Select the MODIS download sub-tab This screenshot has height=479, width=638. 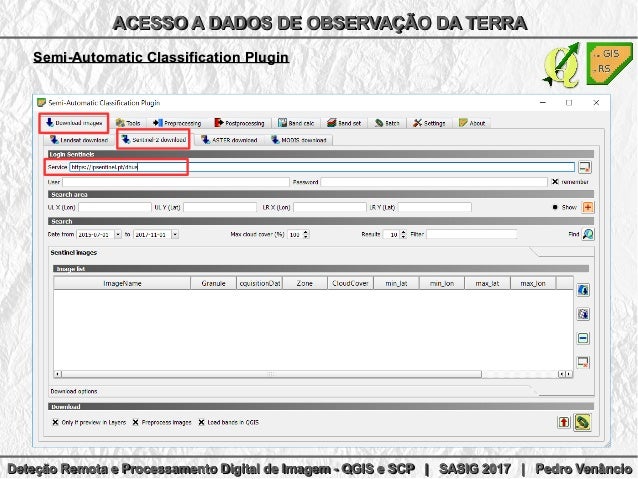point(299,140)
